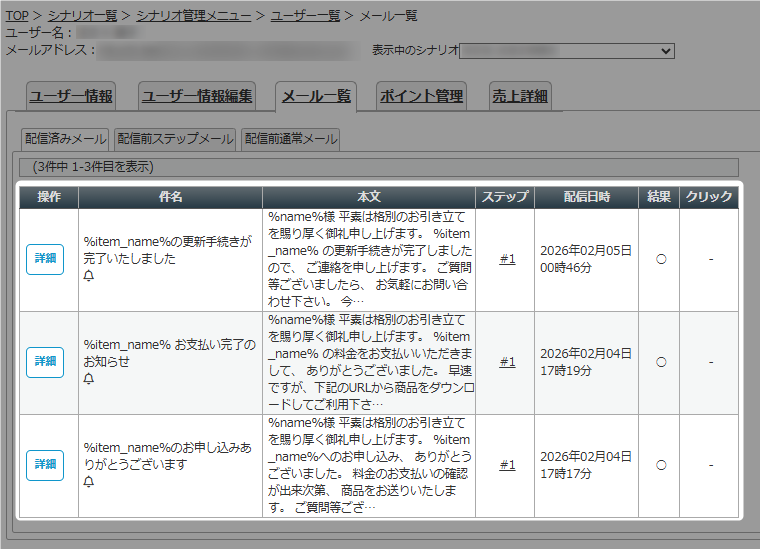Open 詳細 for the お支払い完了 mail
Image resolution: width=760 pixels, height=549 pixels.
point(45,362)
